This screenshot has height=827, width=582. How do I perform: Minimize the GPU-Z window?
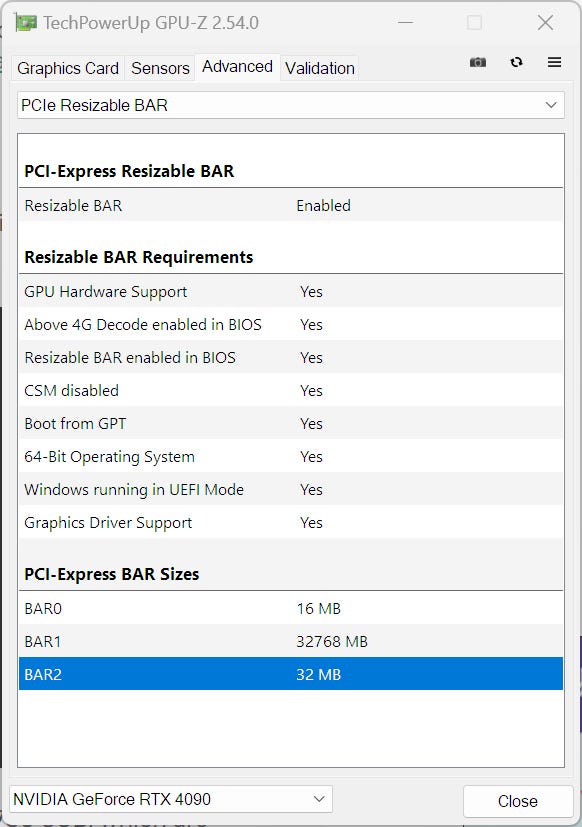point(405,23)
